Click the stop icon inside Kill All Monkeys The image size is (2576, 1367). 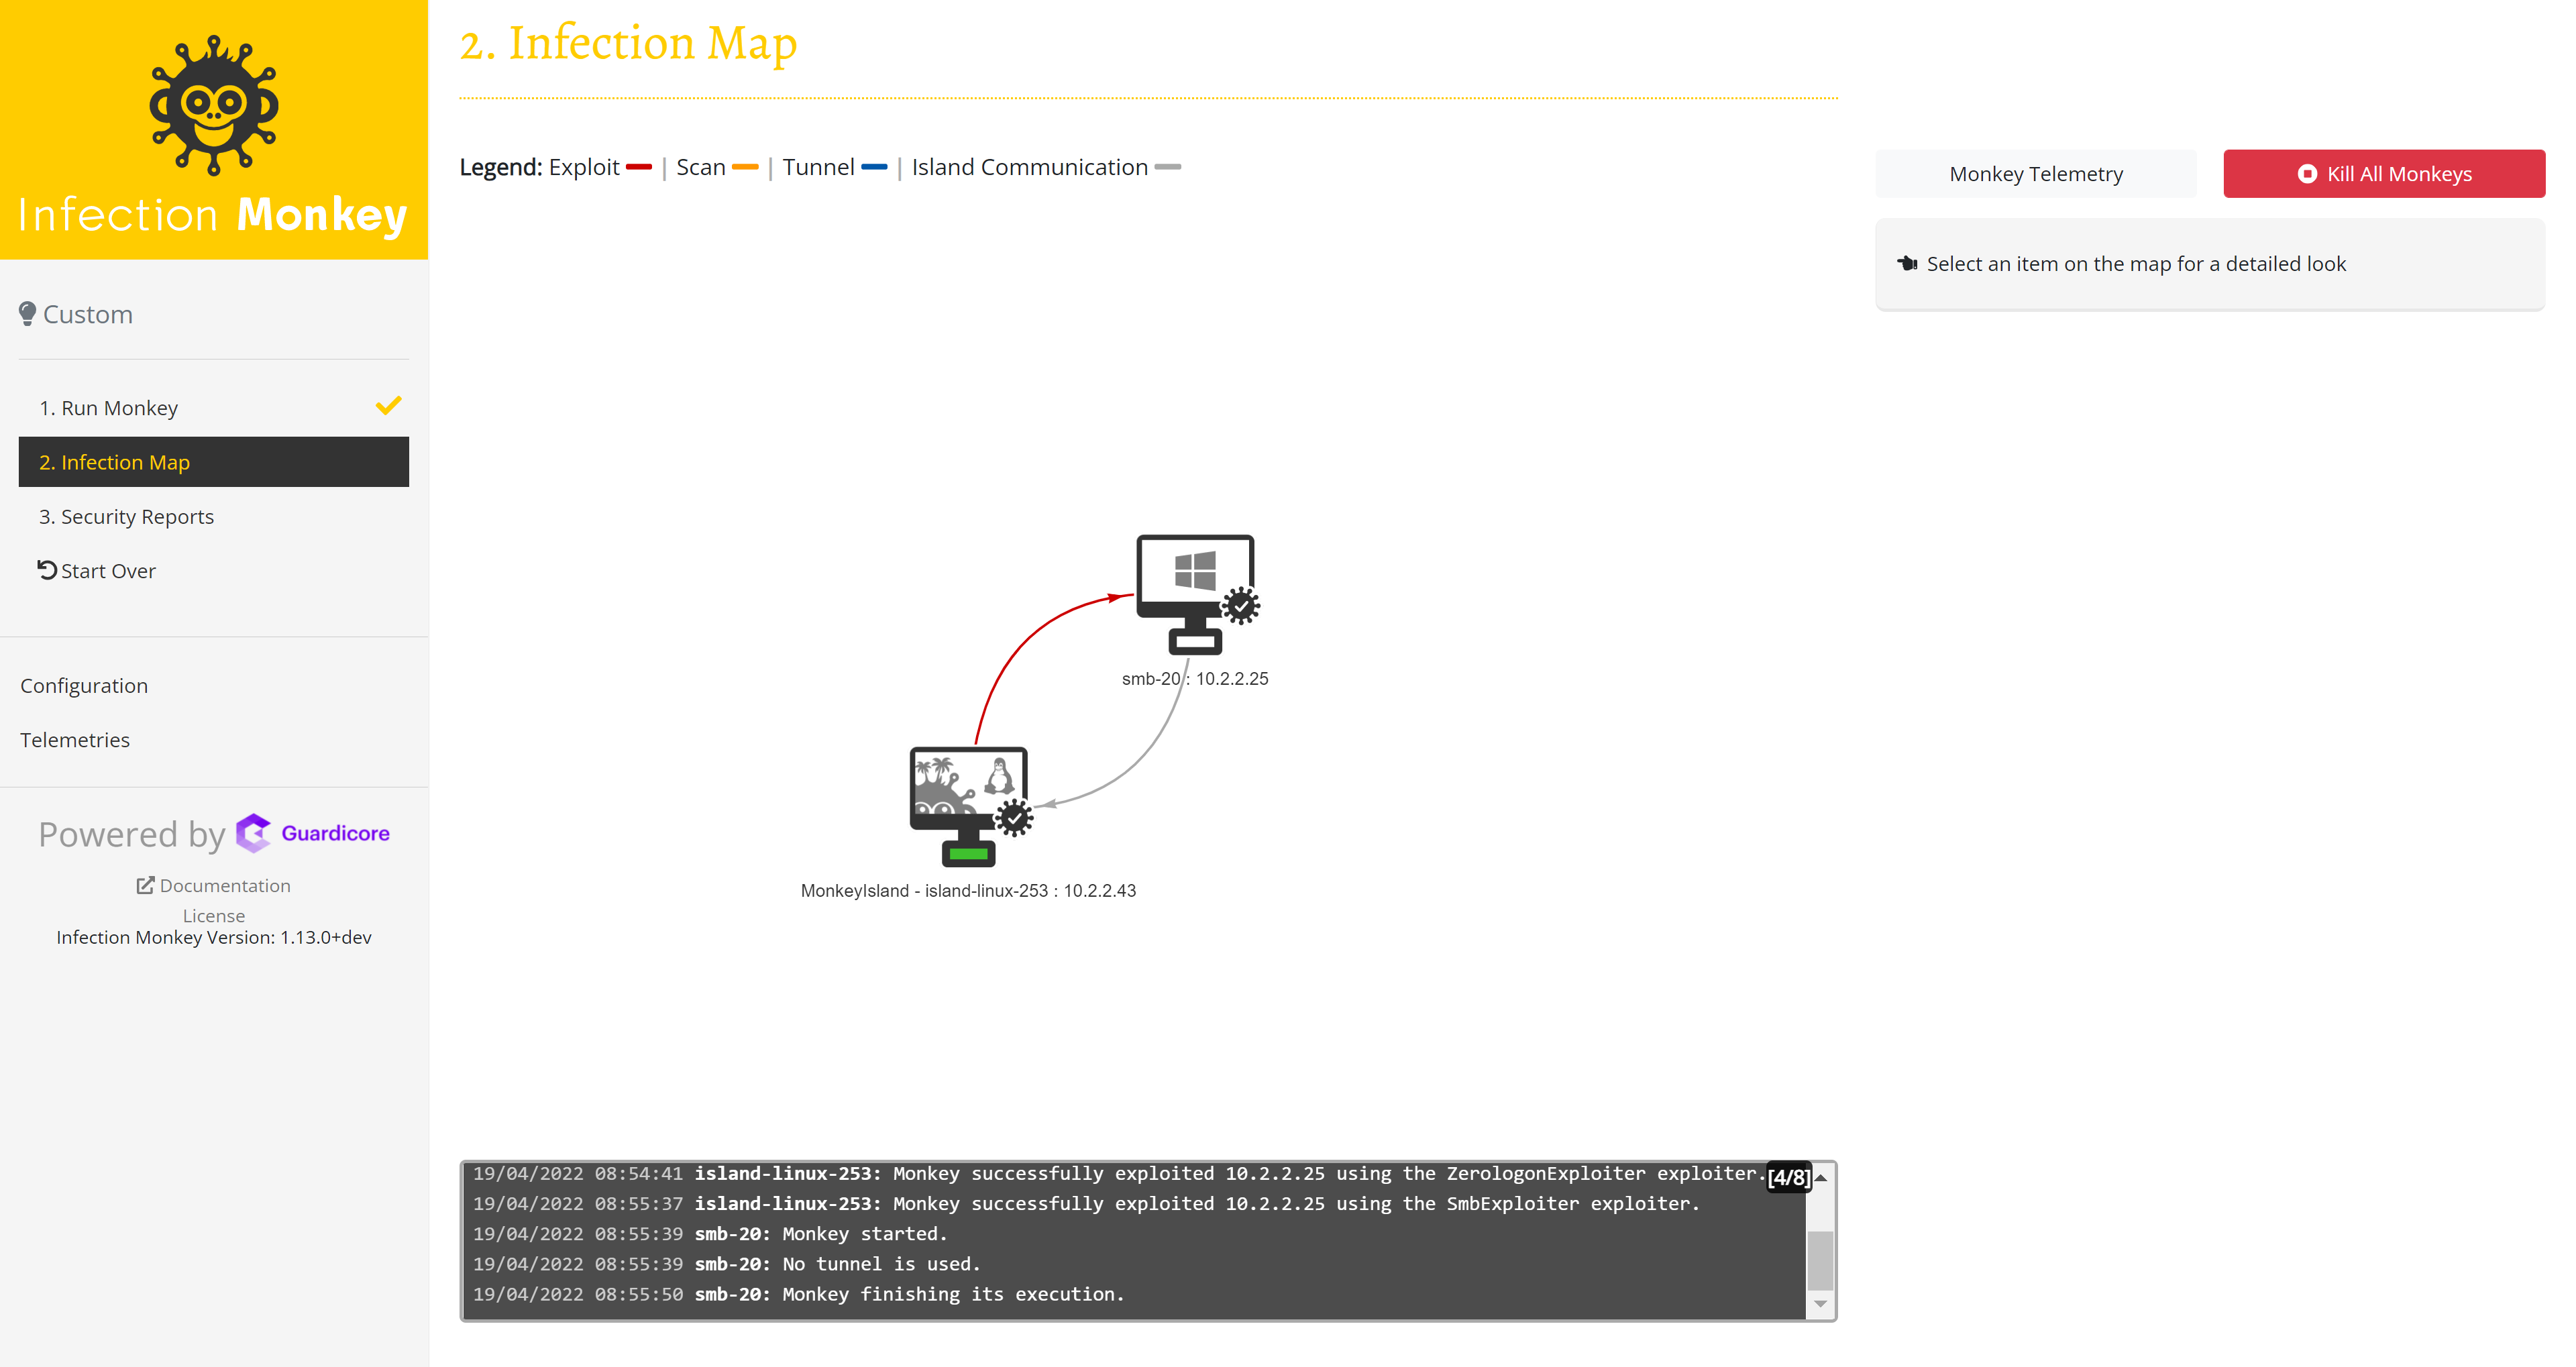click(x=2307, y=173)
